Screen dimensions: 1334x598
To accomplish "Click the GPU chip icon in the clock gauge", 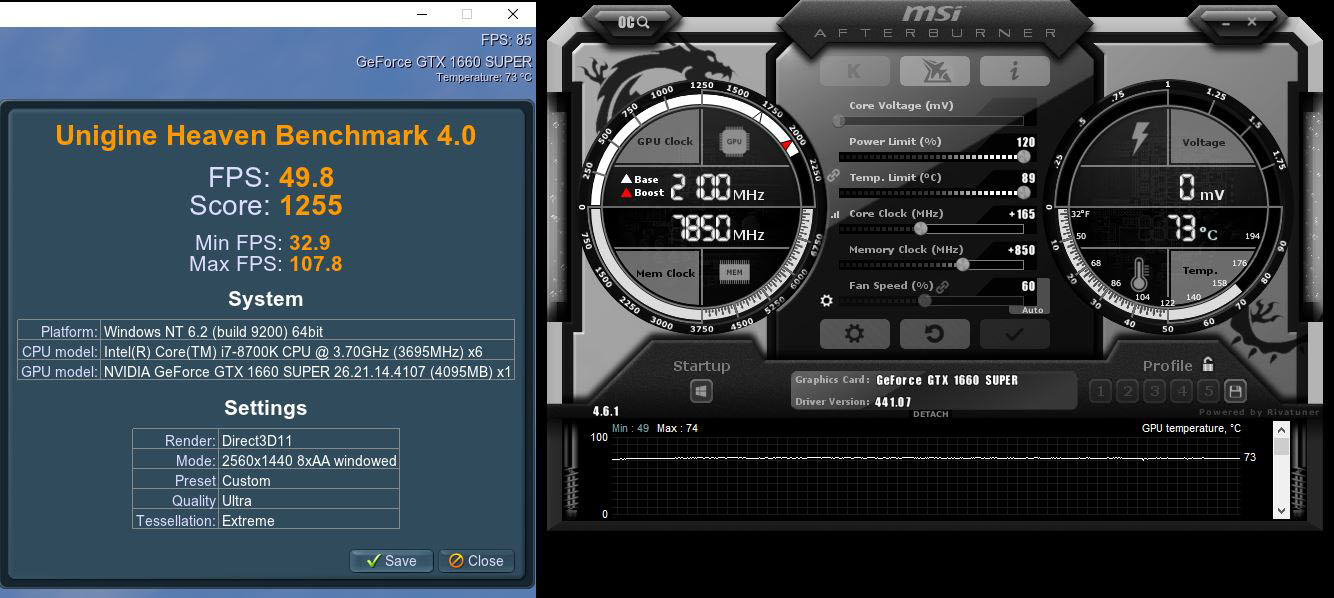I will tap(734, 142).
